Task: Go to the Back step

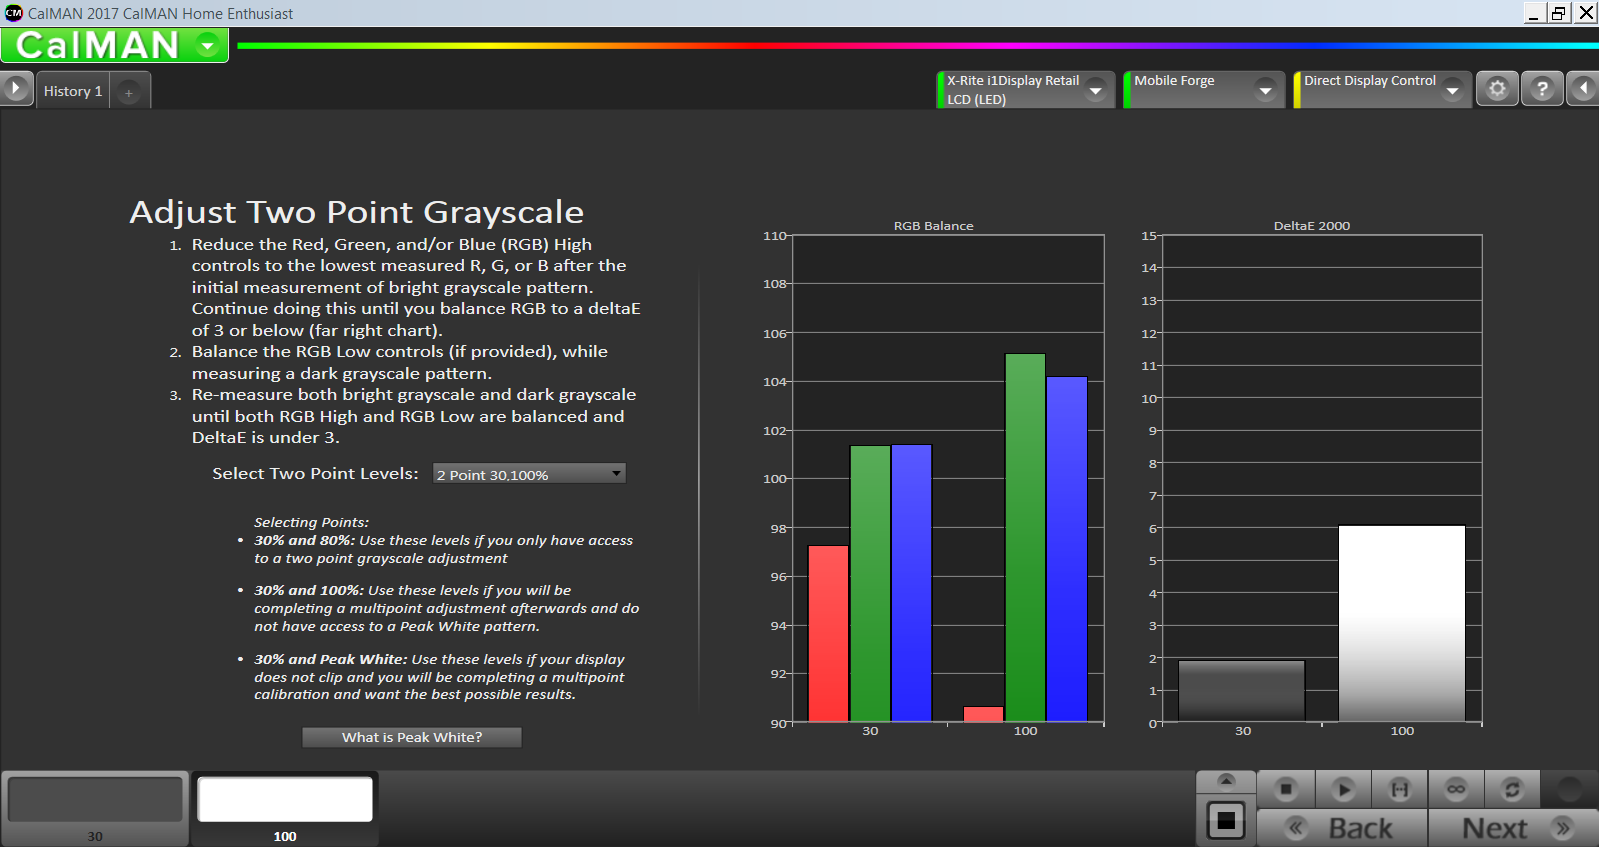Action: [x=1342, y=828]
